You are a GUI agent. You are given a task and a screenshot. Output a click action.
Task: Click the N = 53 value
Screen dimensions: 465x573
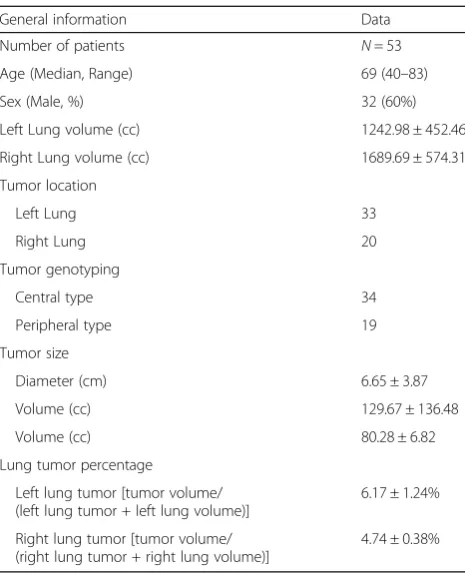381,46
